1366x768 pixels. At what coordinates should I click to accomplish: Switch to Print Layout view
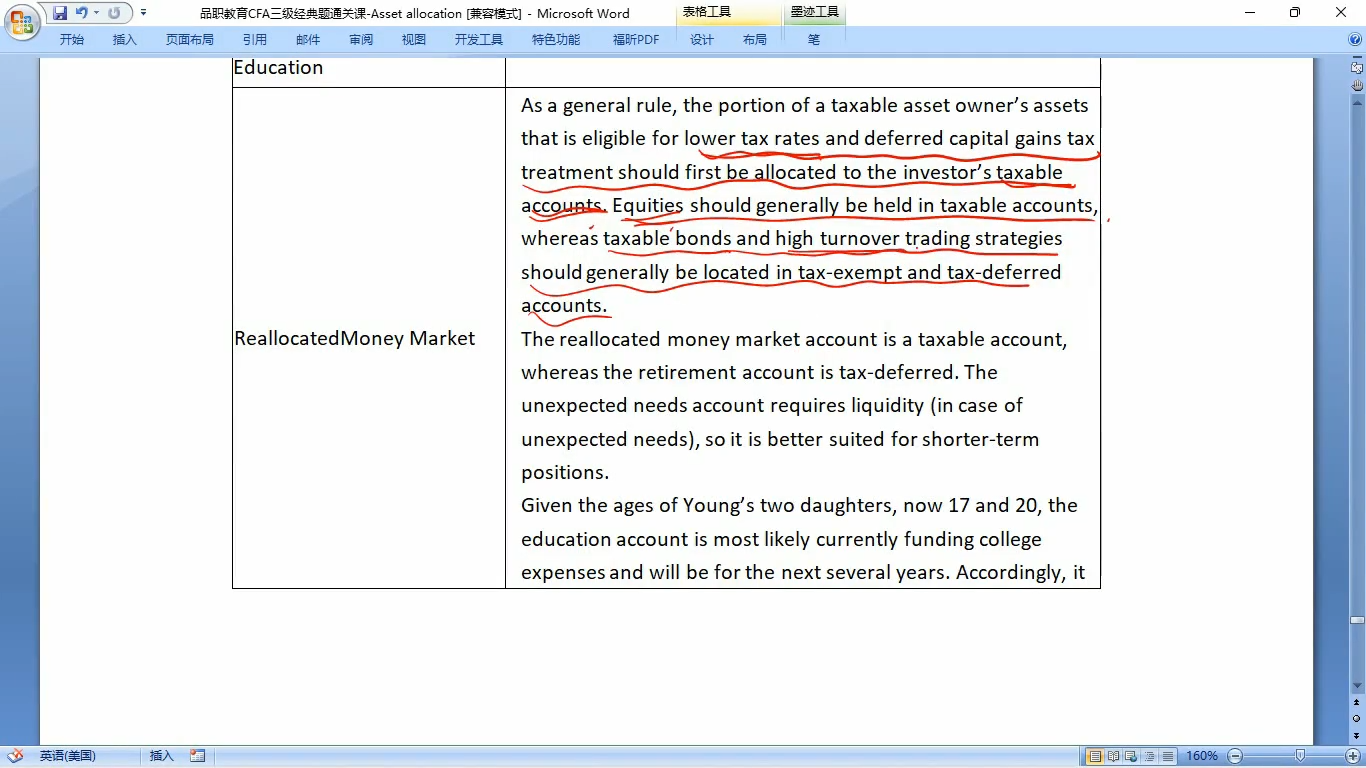1095,756
